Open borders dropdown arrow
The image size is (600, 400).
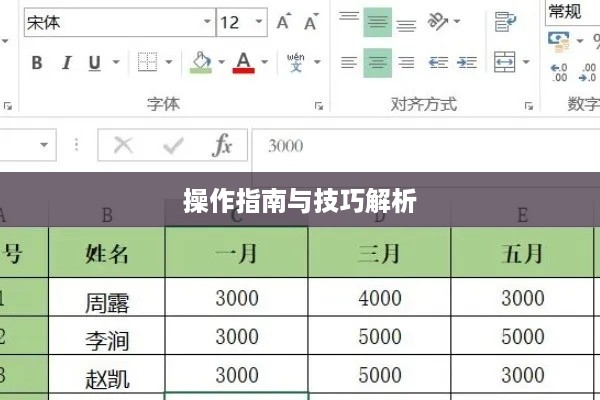point(169,62)
